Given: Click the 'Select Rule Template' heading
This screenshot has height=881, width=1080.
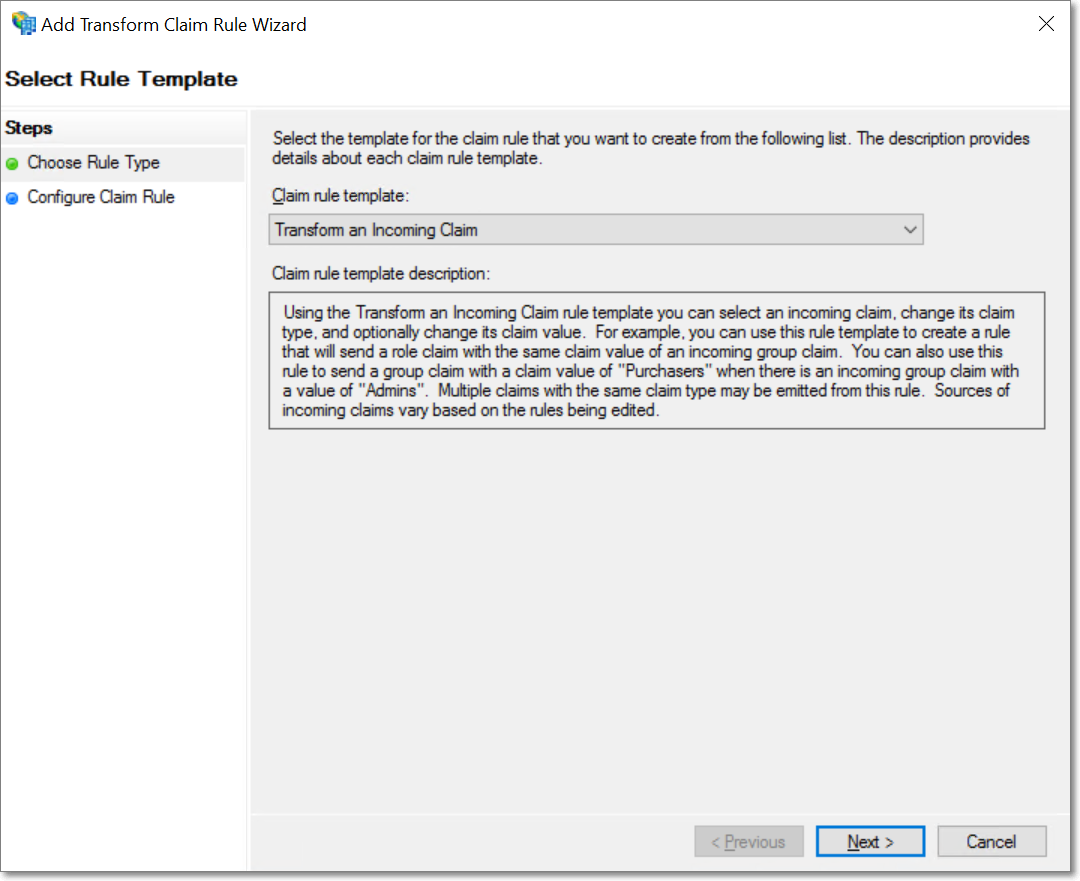Looking at the screenshot, I should (121, 79).
